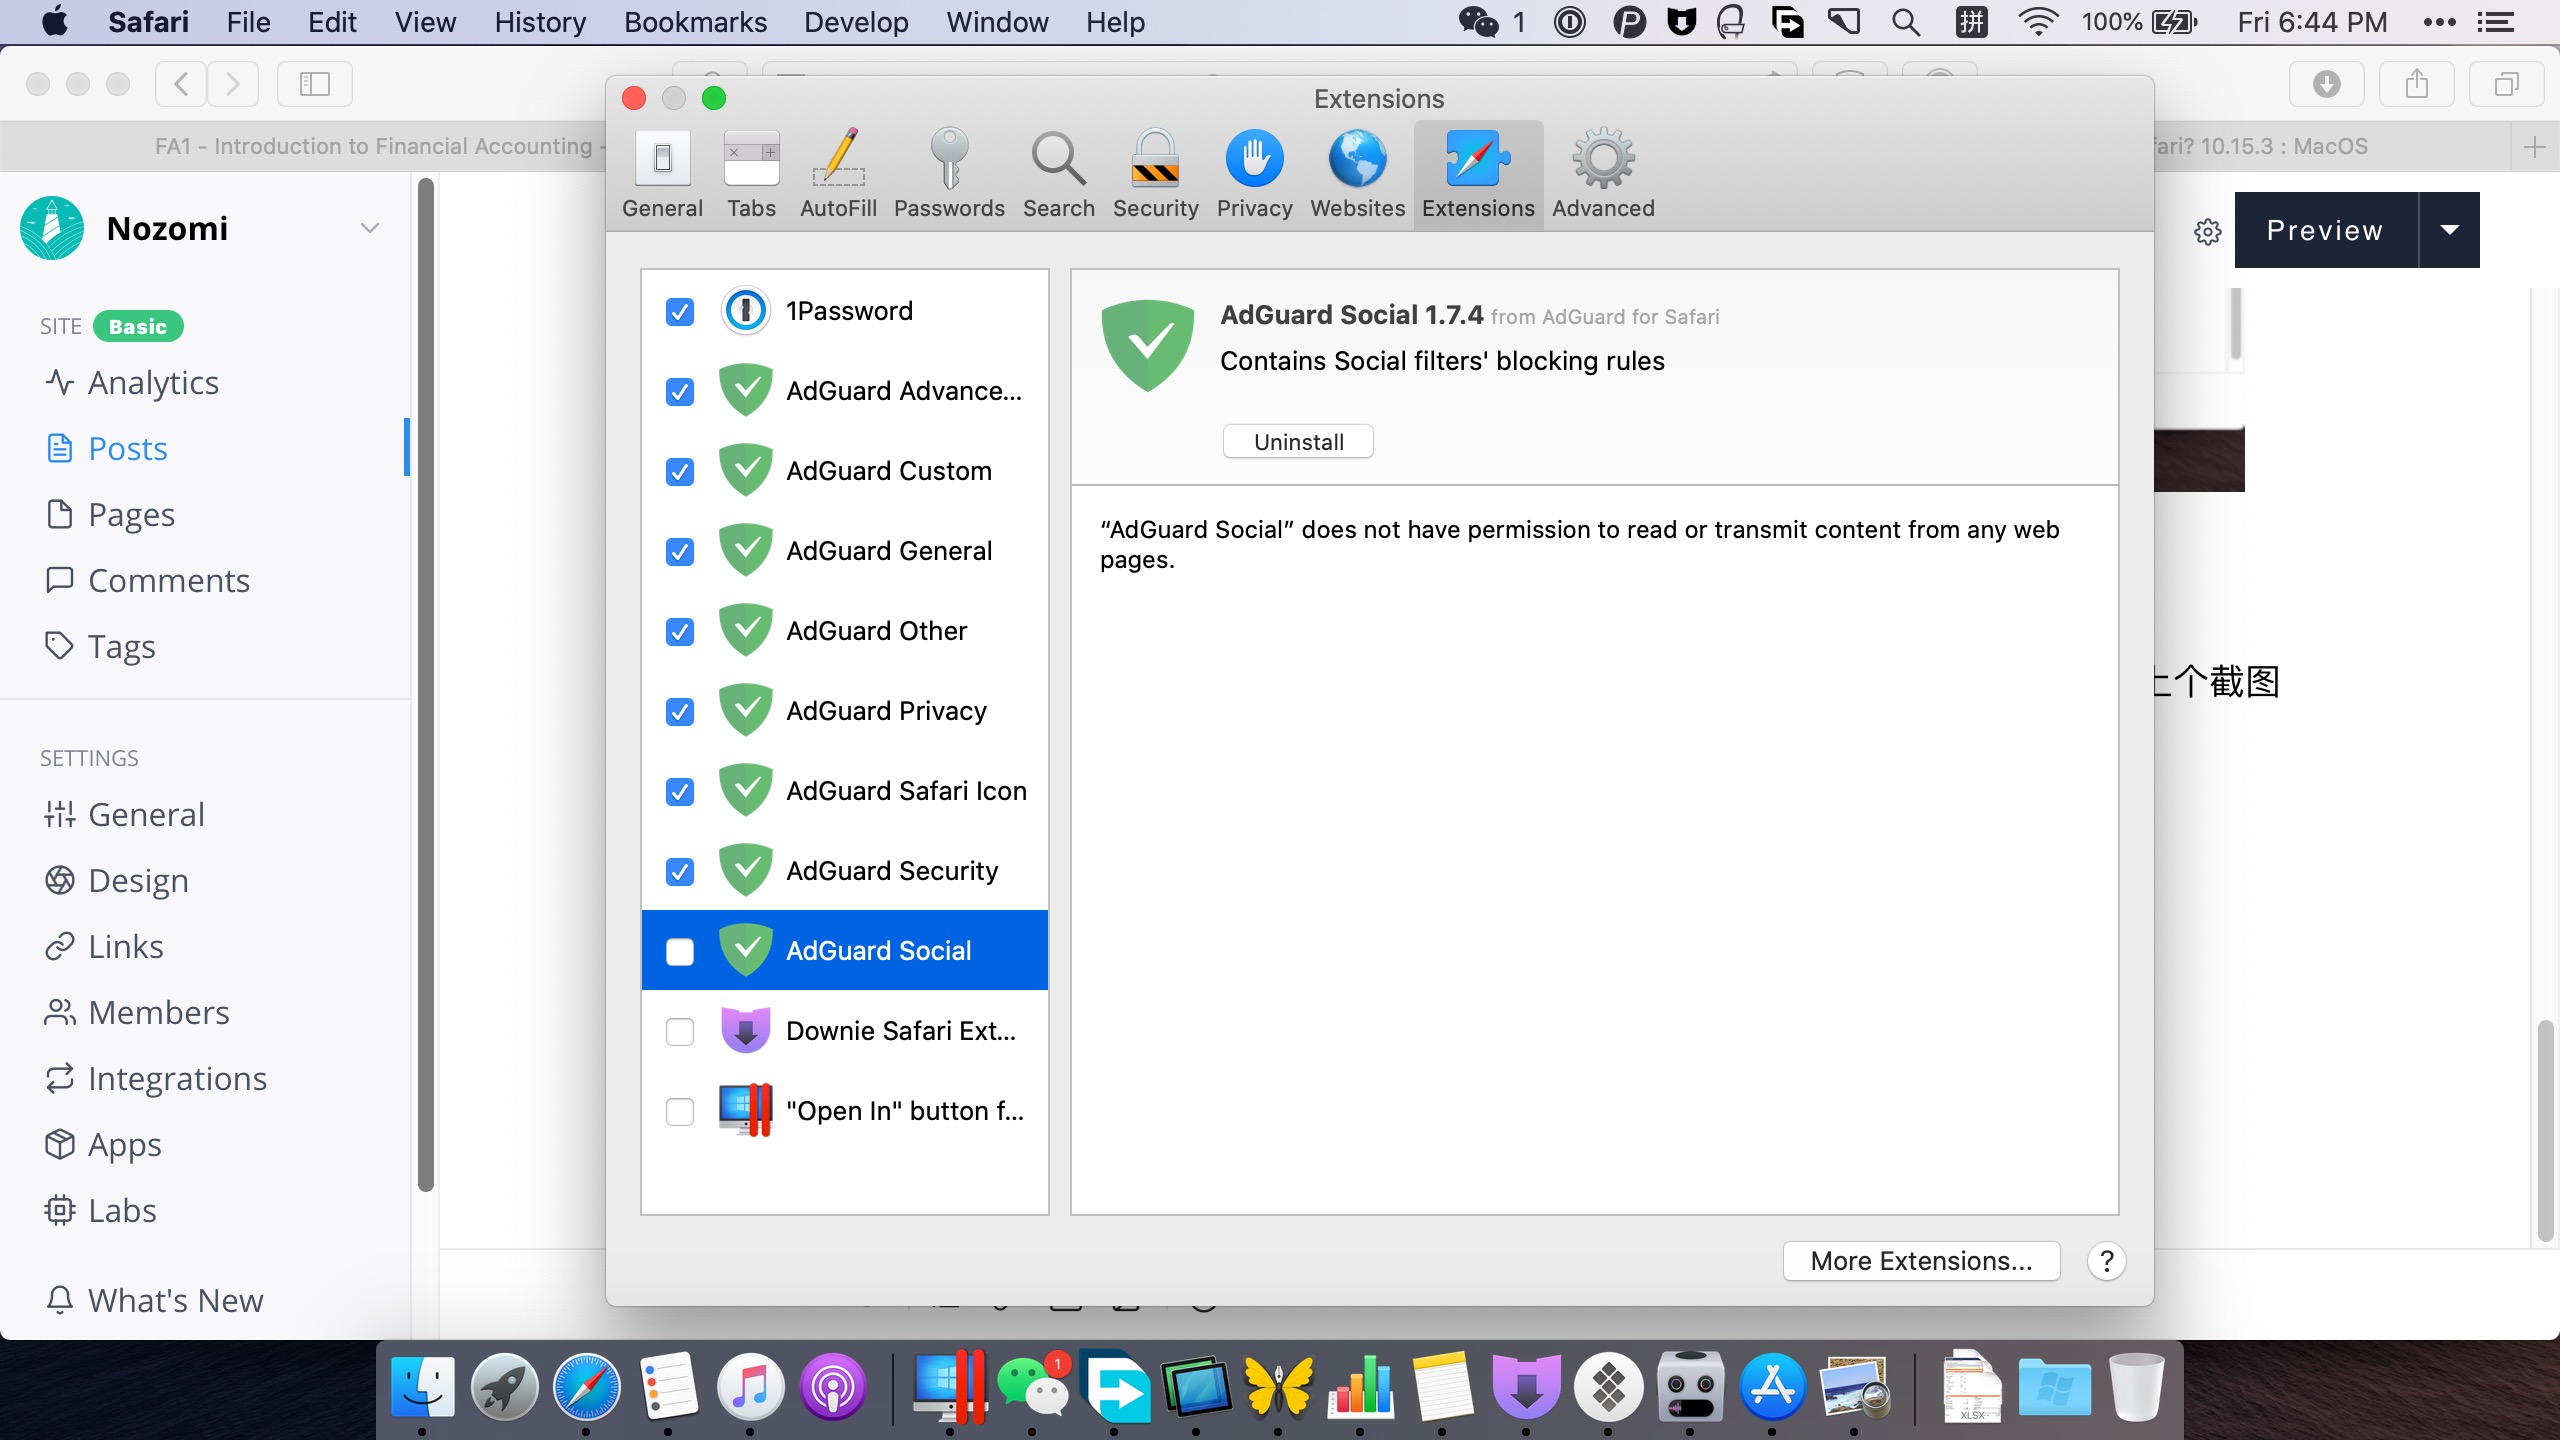Uncheck the 1Password extension checkbox
Viewport: 2560px width, 1440px height.
[680, 312]
